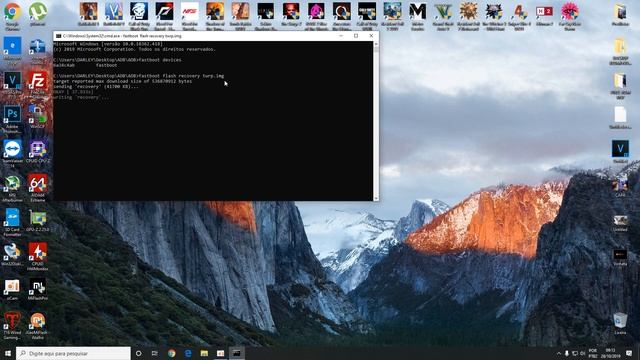Open the oCam desktop shortcut

(12, 289)
